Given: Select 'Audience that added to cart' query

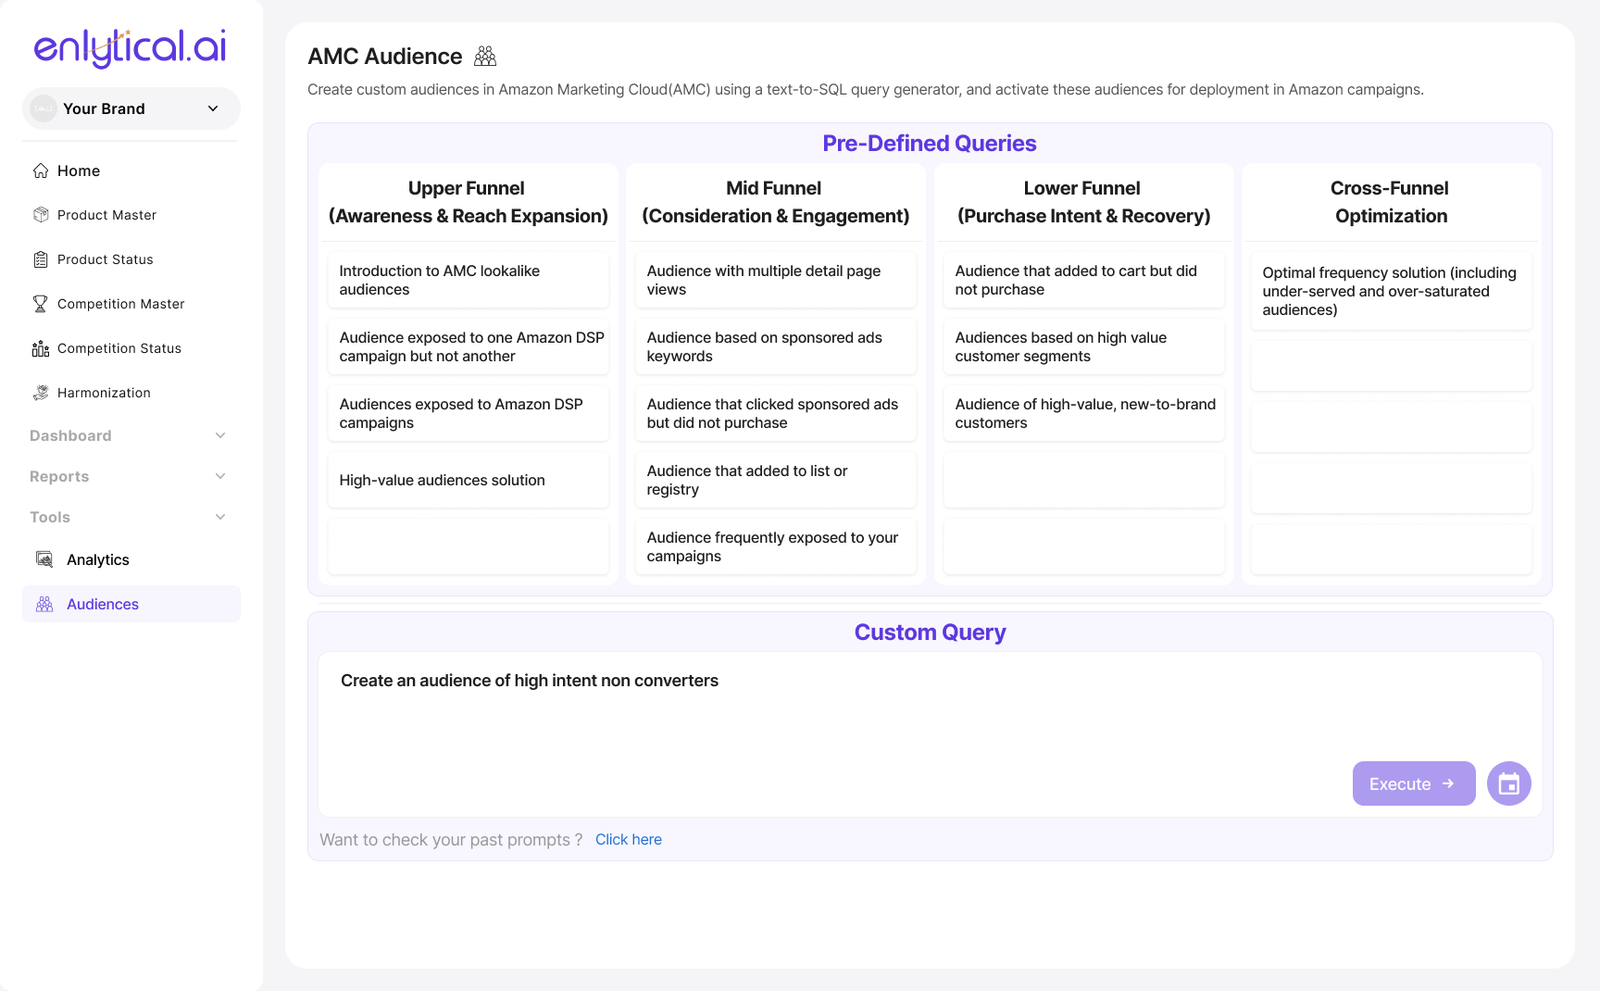Looking at the screenshot, I should pos(1084,280).
